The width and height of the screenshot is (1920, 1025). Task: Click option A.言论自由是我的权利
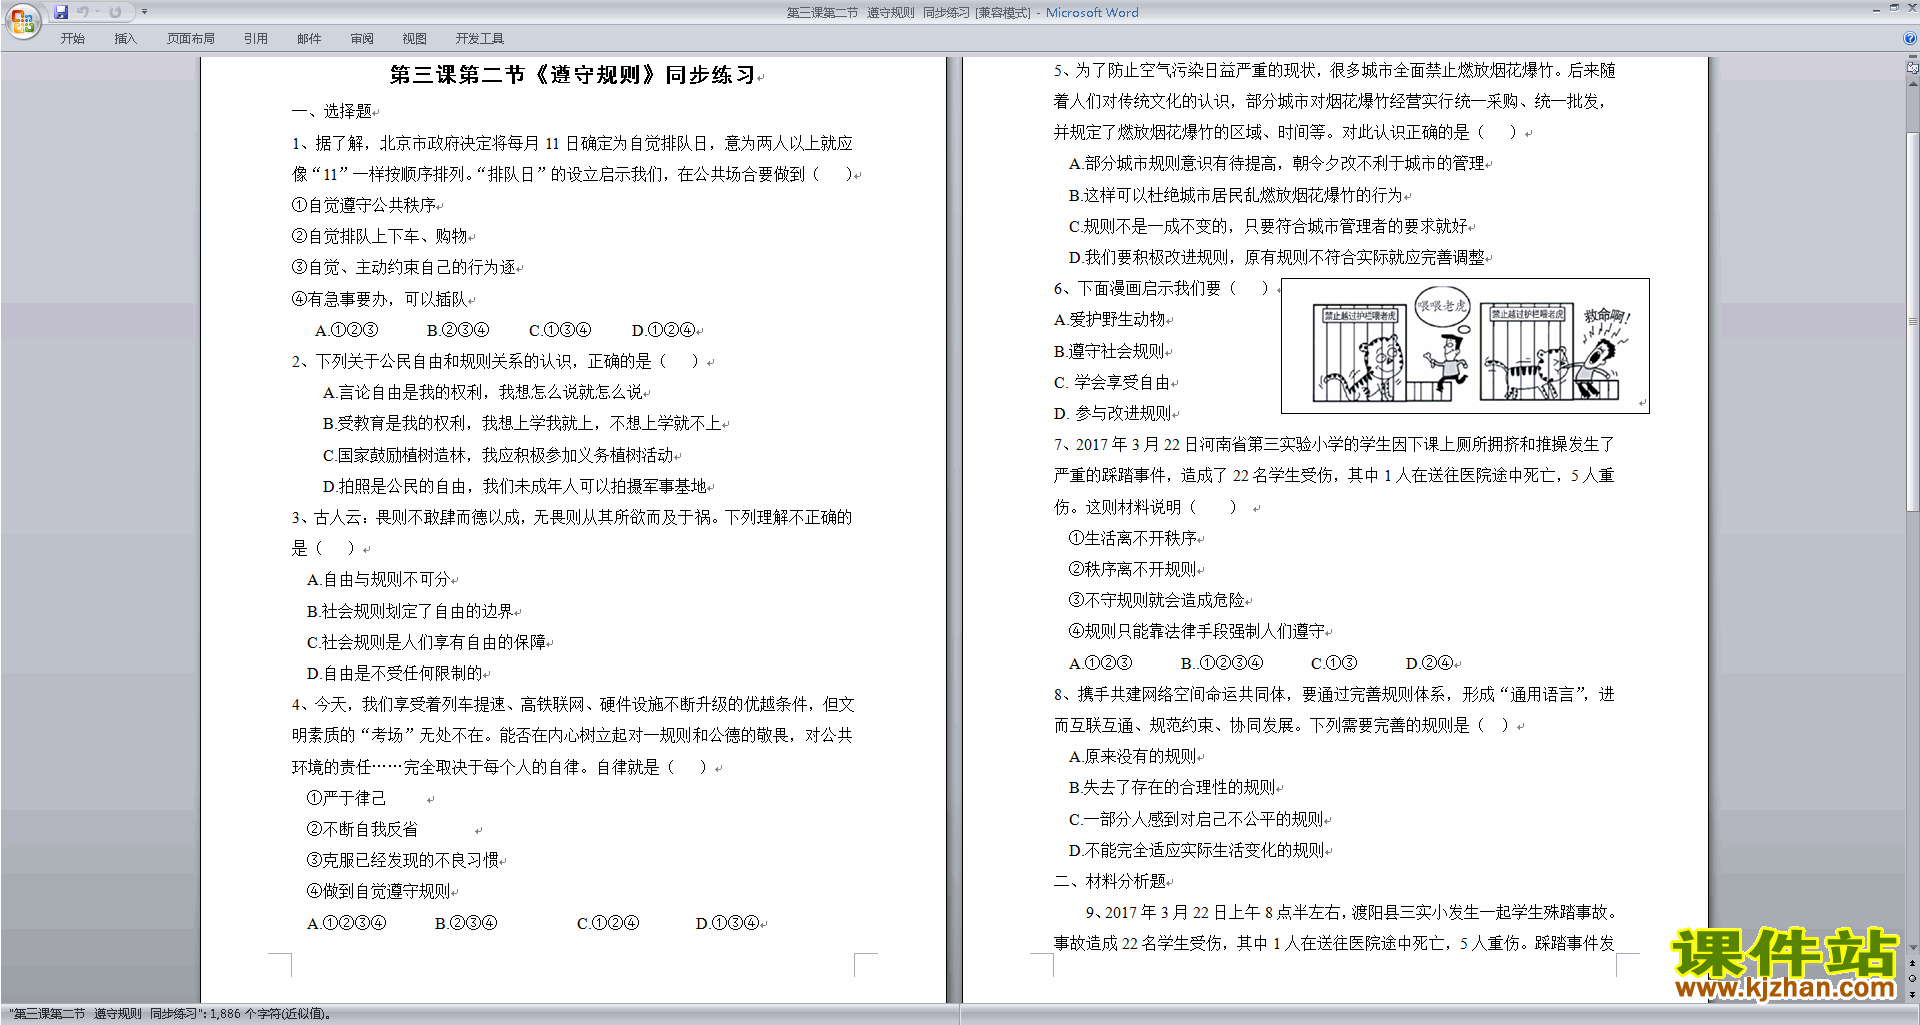483,392
